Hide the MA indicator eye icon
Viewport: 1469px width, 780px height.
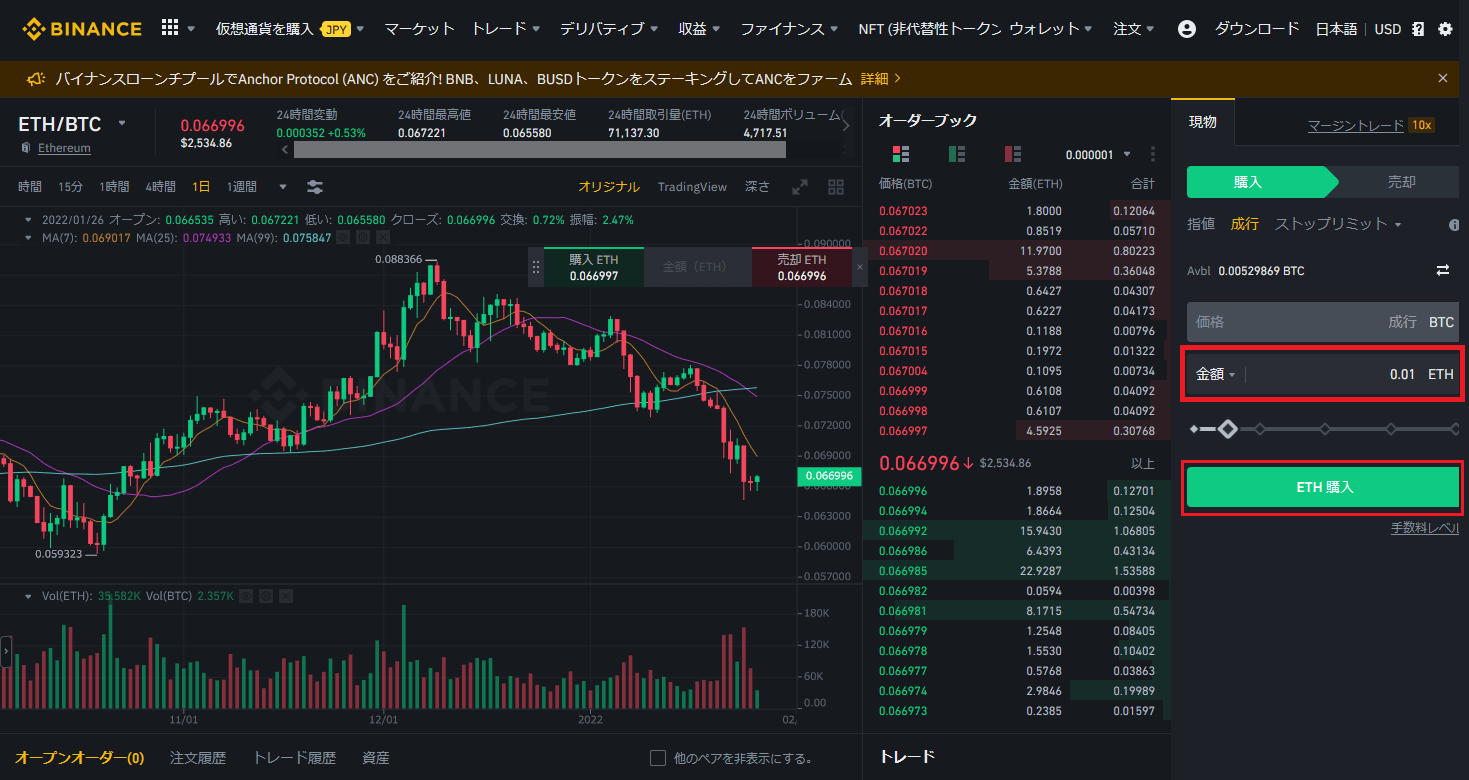[342, 237]
